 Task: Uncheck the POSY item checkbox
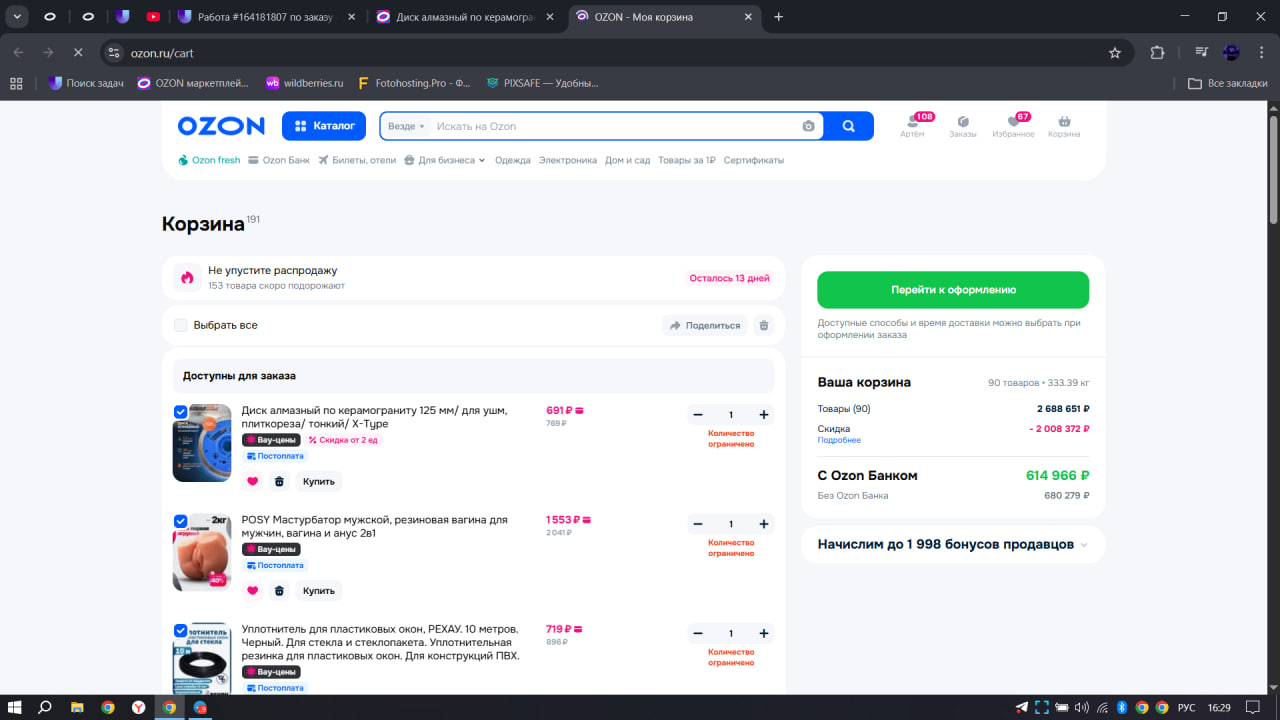181,521
